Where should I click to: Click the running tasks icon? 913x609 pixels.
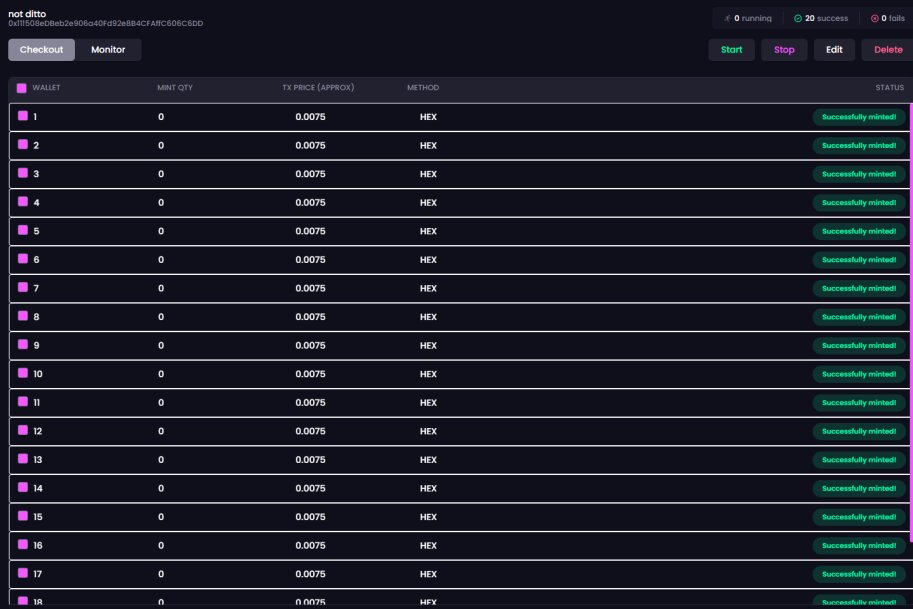click(x=727, y=19)
